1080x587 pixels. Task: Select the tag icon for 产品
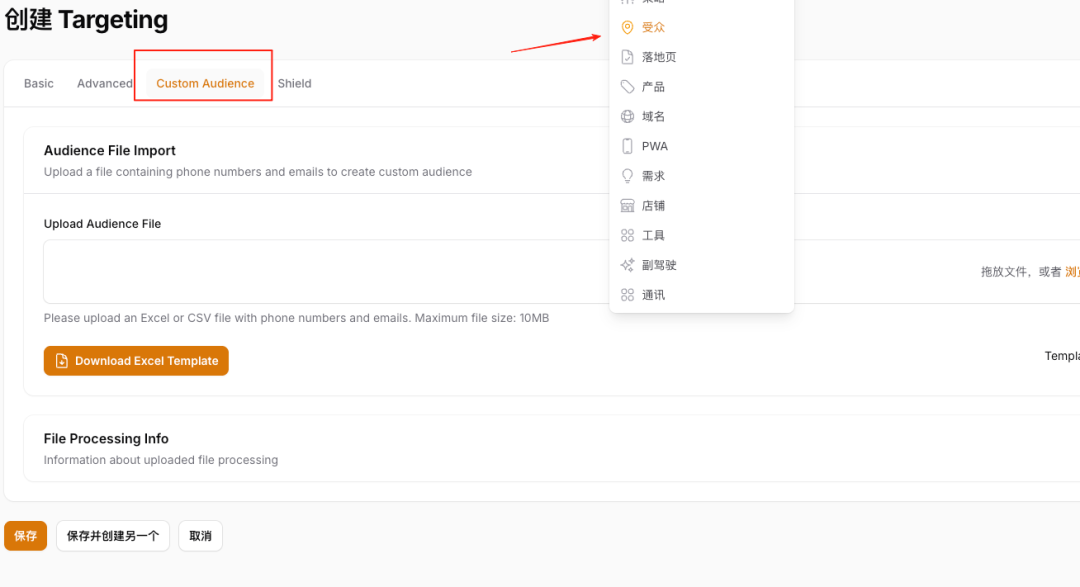627,87
